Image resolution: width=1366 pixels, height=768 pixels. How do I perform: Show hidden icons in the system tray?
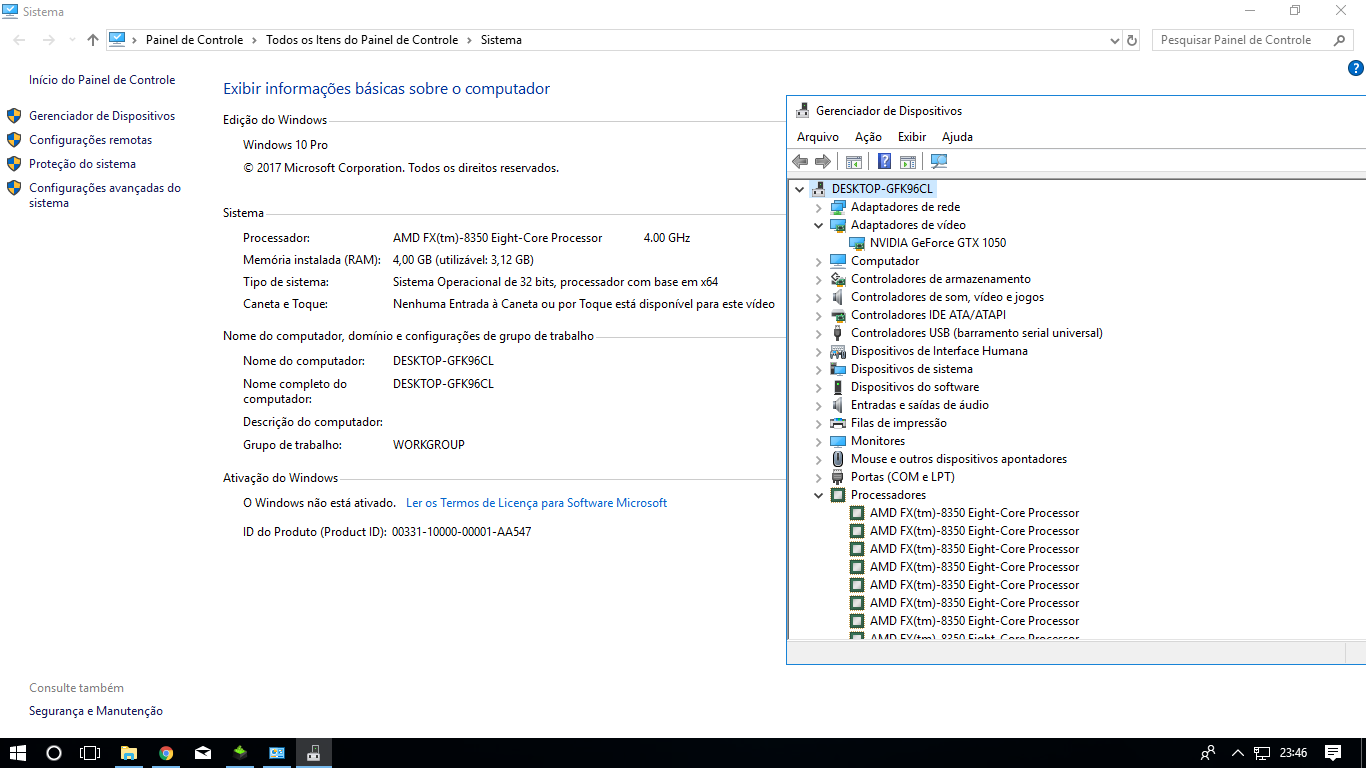coord(1237,753)
